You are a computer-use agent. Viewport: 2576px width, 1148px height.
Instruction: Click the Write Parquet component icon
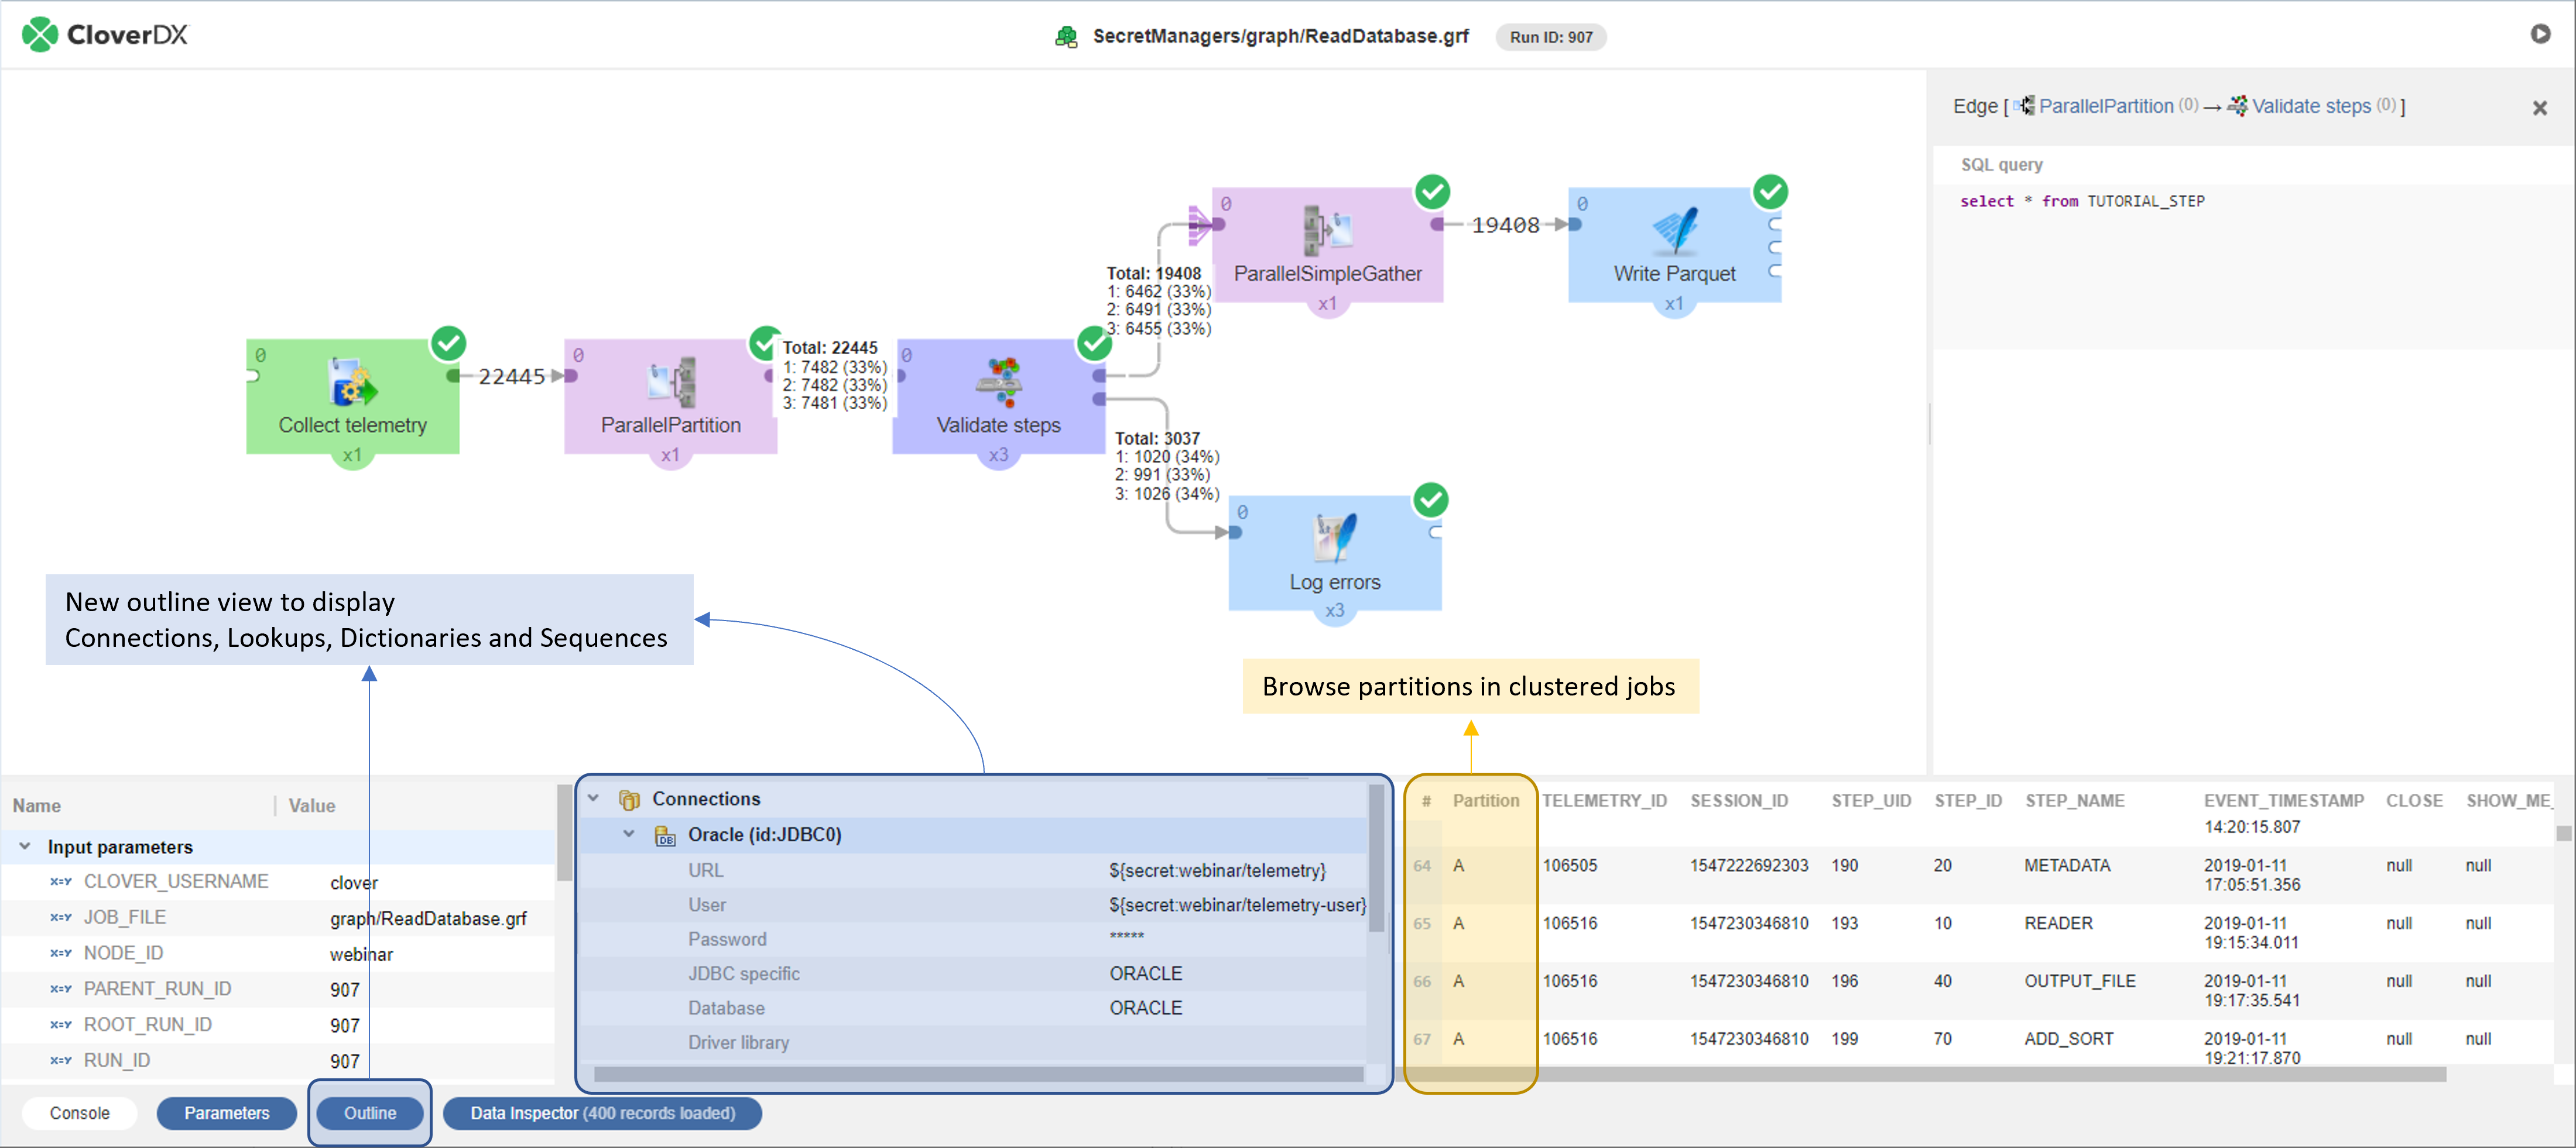(x=1674, y=230)
